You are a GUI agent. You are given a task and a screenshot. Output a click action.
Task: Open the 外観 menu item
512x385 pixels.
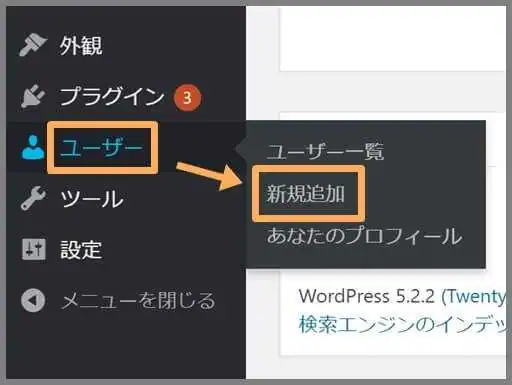(x=81, y=46)
